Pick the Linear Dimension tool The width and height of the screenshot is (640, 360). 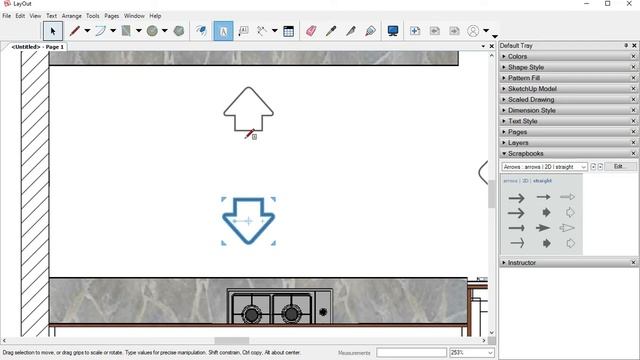point(262,31)
